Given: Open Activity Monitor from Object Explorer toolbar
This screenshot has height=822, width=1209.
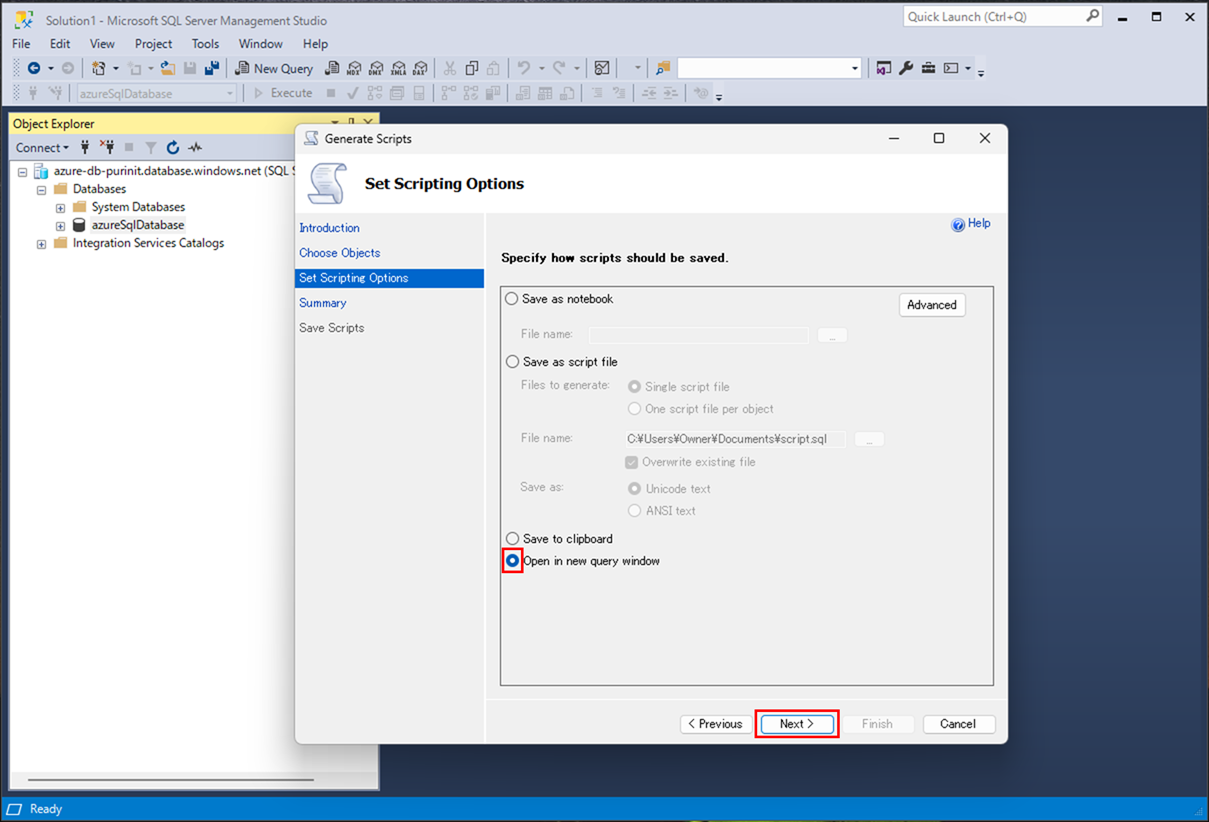Looking at the screenshot, I should point(195,148).
